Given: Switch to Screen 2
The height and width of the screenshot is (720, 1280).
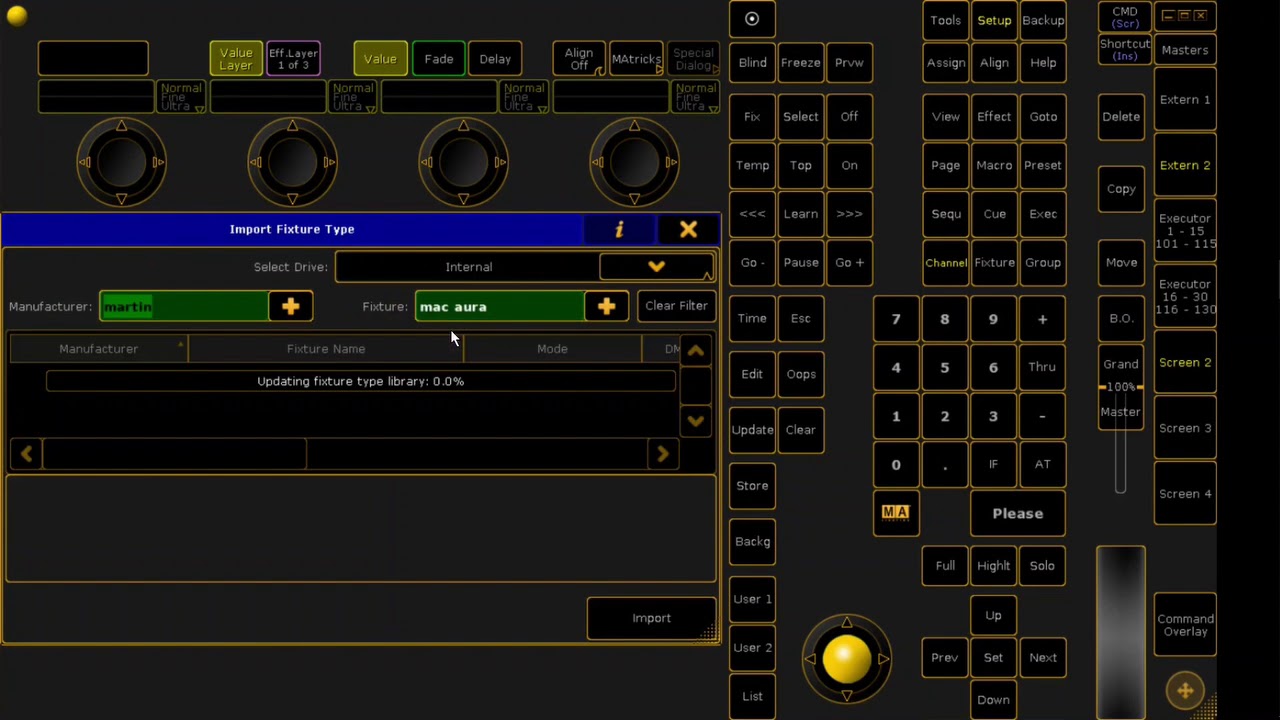Looking at the screenshot, I should 1185,363.
